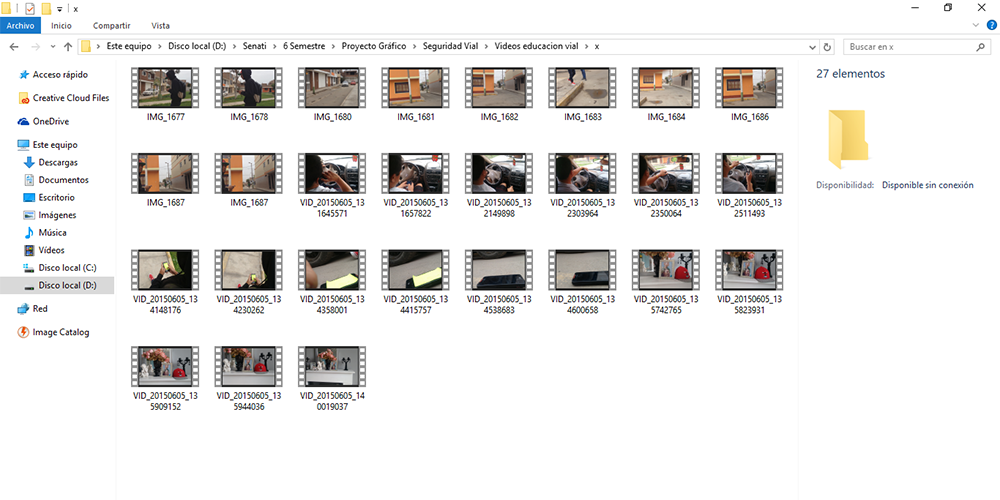This screenshot has width=1000, height=500.
Task: Click the '6 Semestre' breadcrumb
Action: click(x=304, y=47)
